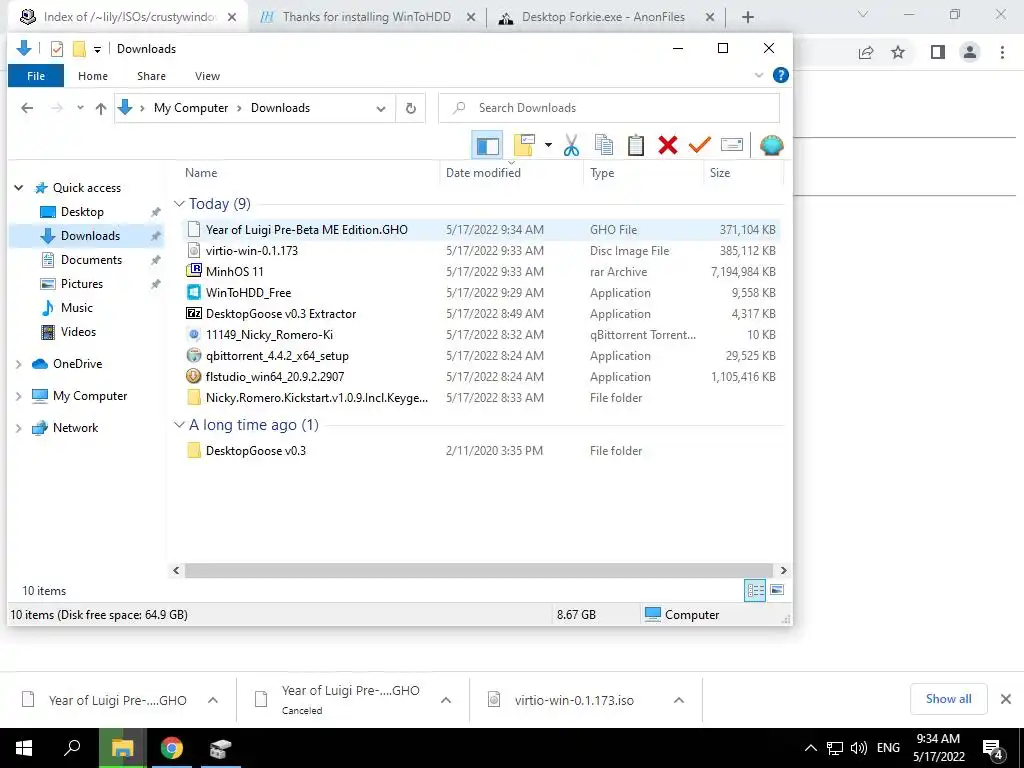Image resolution: width=1024 pixels, height=768 pixels.
Task: Collapse the A long time ago group
Action: 179,425
